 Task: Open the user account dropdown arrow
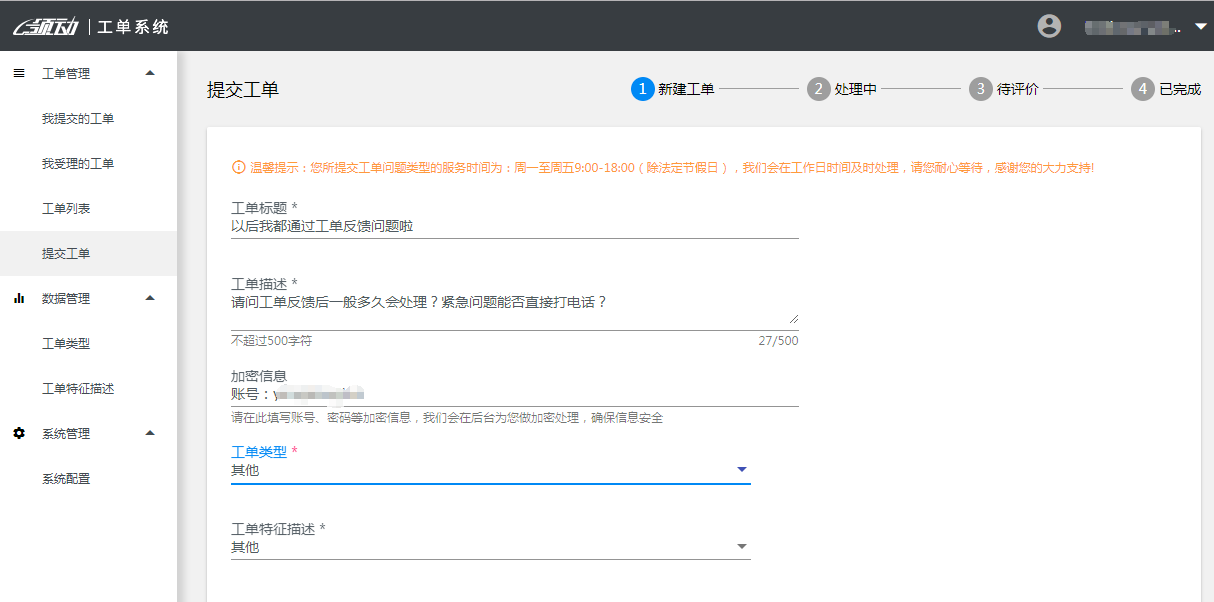click(x=1201, y=27)
